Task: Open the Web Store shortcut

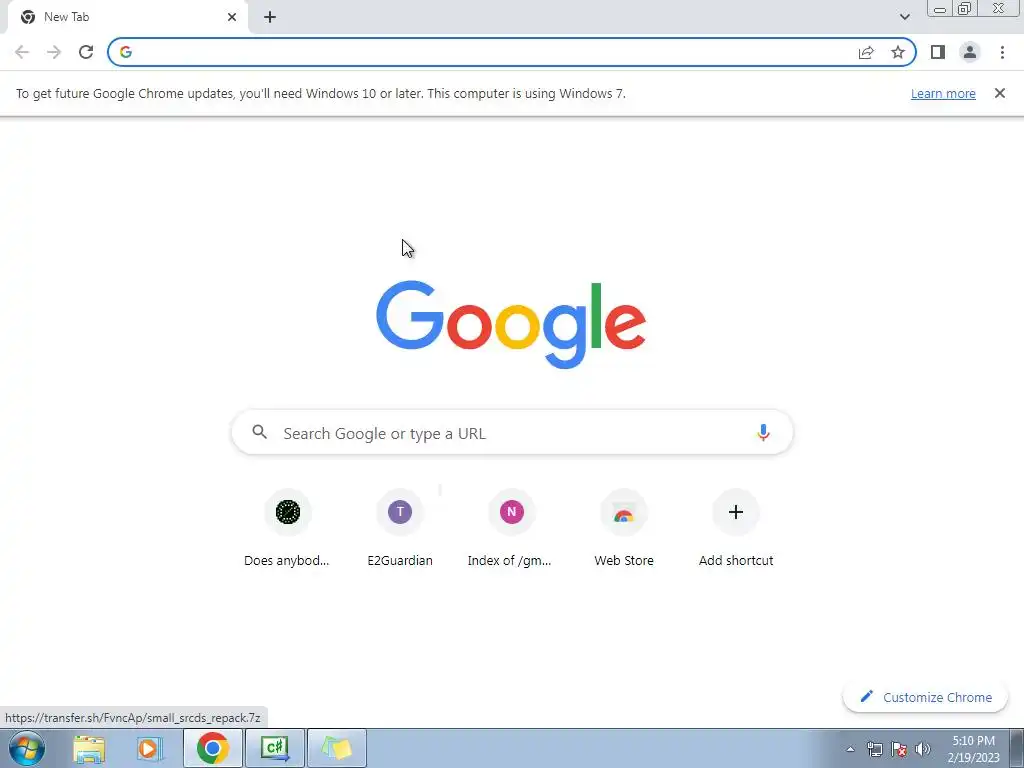Action: (624, 529)
